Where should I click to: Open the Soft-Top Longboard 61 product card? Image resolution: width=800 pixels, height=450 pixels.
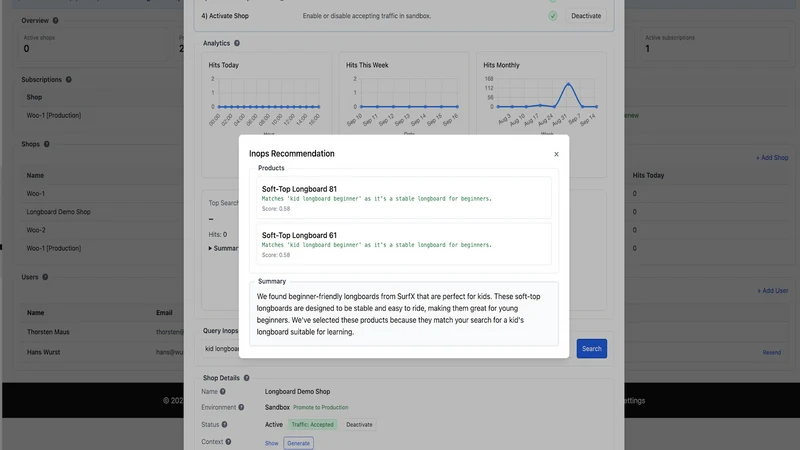click(404, 244)
